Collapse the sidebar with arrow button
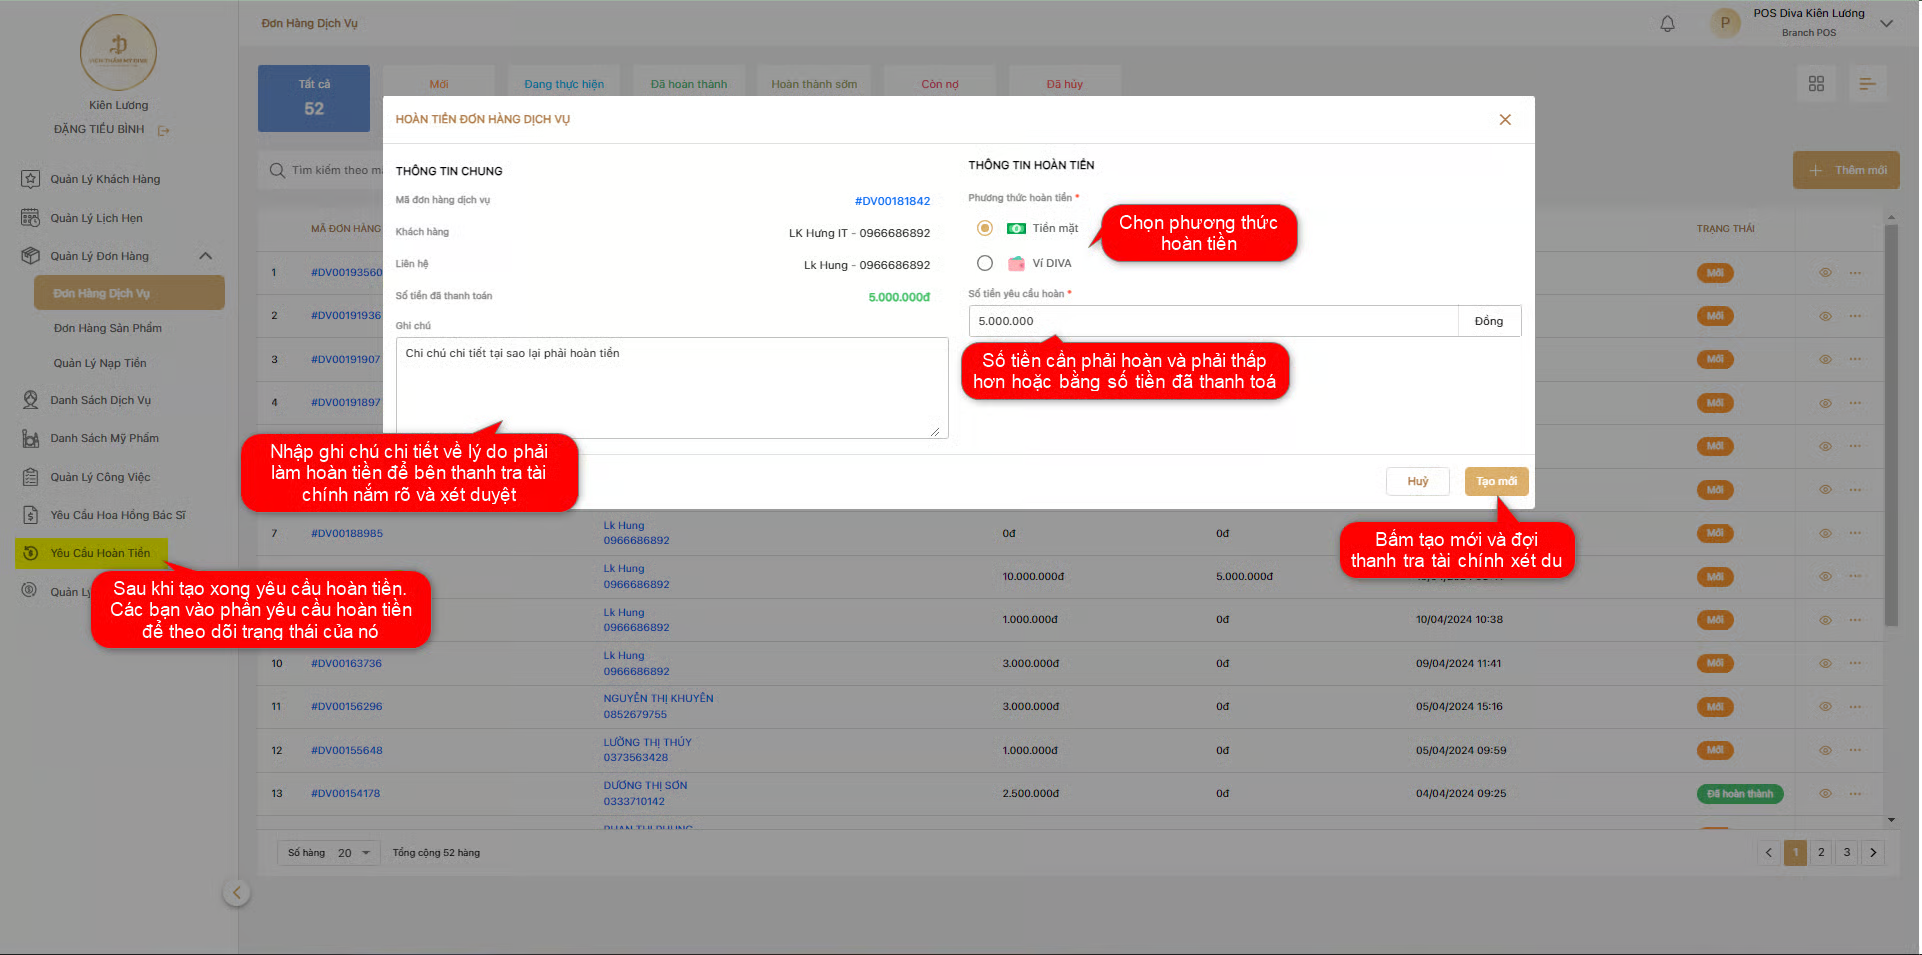Viewport: 1922px width, 955px height. pyautogui.click(x=236, y=893)
